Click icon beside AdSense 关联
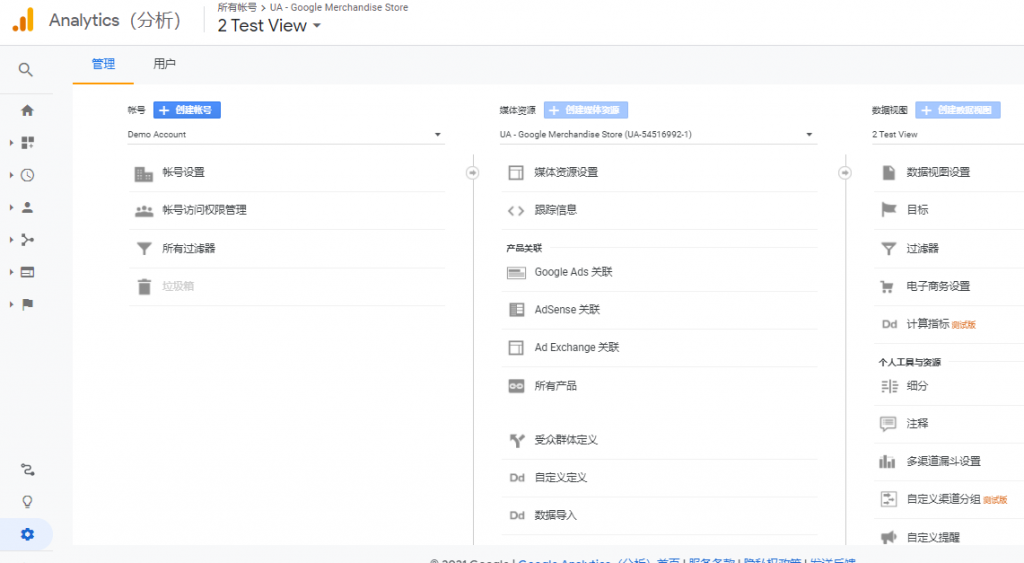The image size is (1024, 563). 517,310
